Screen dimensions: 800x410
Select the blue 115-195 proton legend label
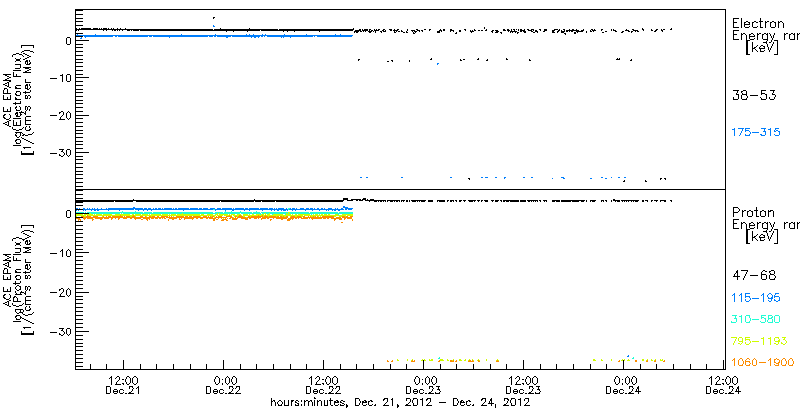pos(756,298)
